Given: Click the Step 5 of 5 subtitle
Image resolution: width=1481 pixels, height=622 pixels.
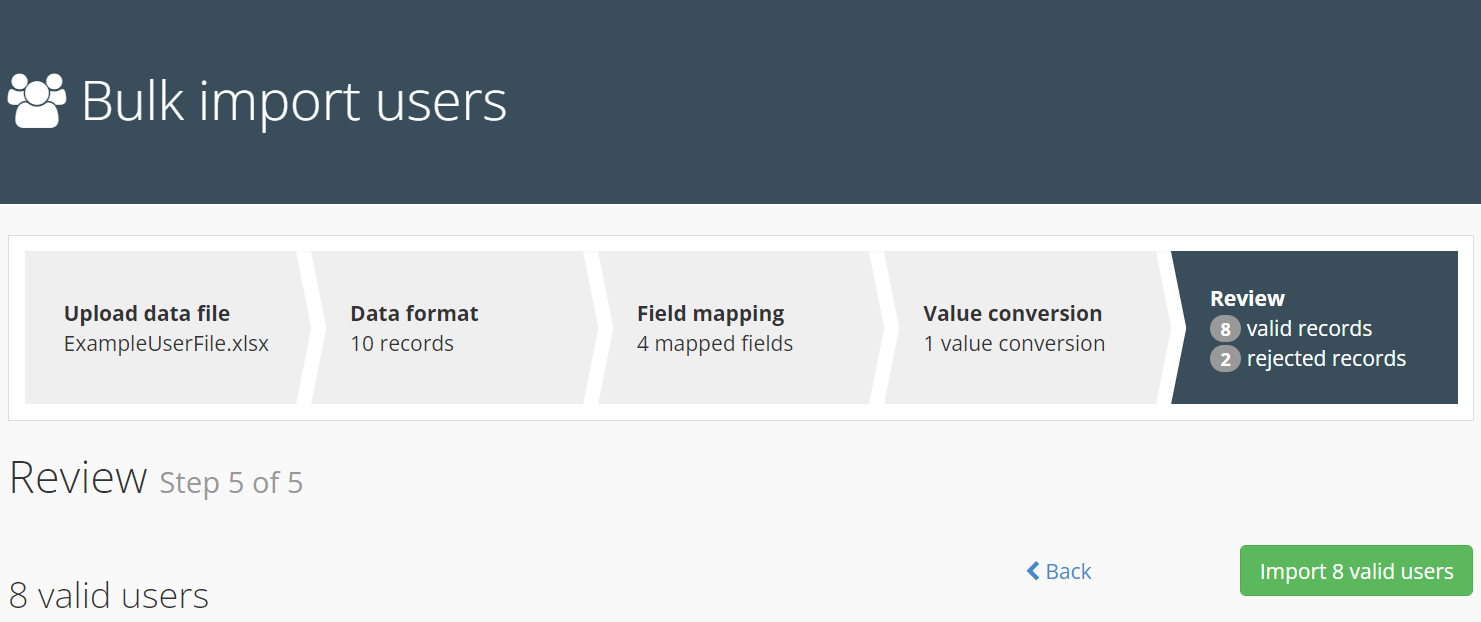Looking at the screenshot, I should point(231,483).
